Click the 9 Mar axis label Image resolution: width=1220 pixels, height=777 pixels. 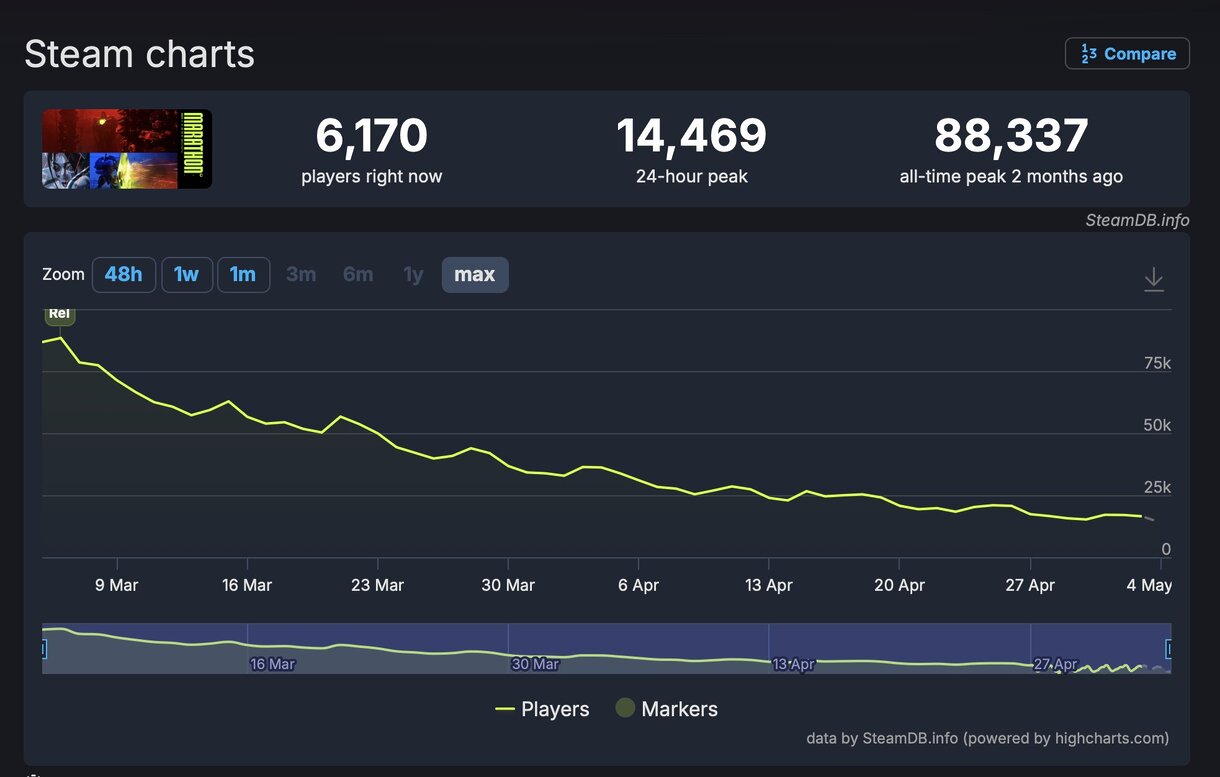(x=117, y=585)
